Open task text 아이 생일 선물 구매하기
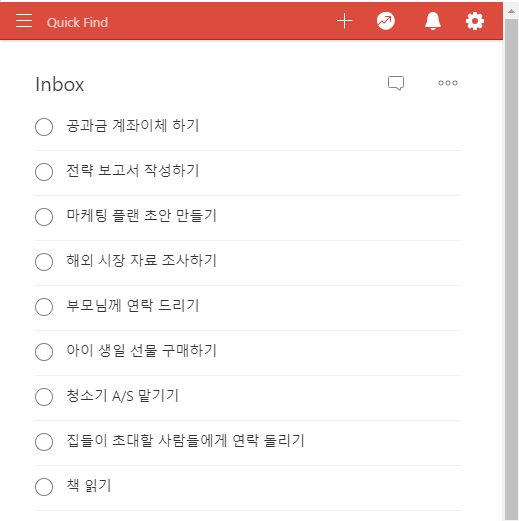Viewport: 519px width, 521px height. coord(142,351)
